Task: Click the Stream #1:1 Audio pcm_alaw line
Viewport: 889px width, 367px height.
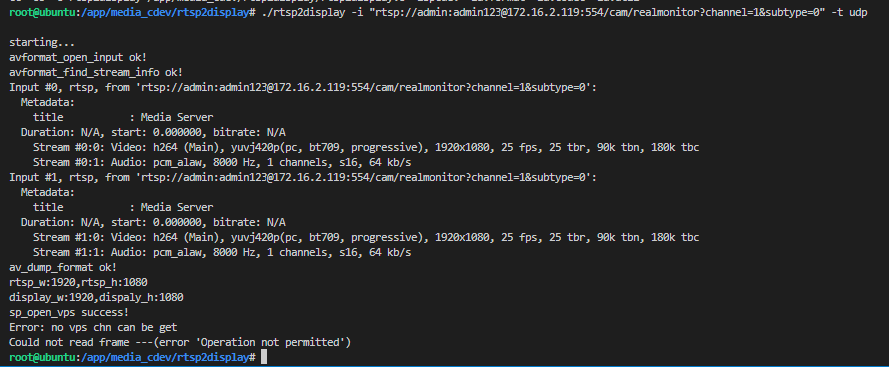Action: point(222,252)
